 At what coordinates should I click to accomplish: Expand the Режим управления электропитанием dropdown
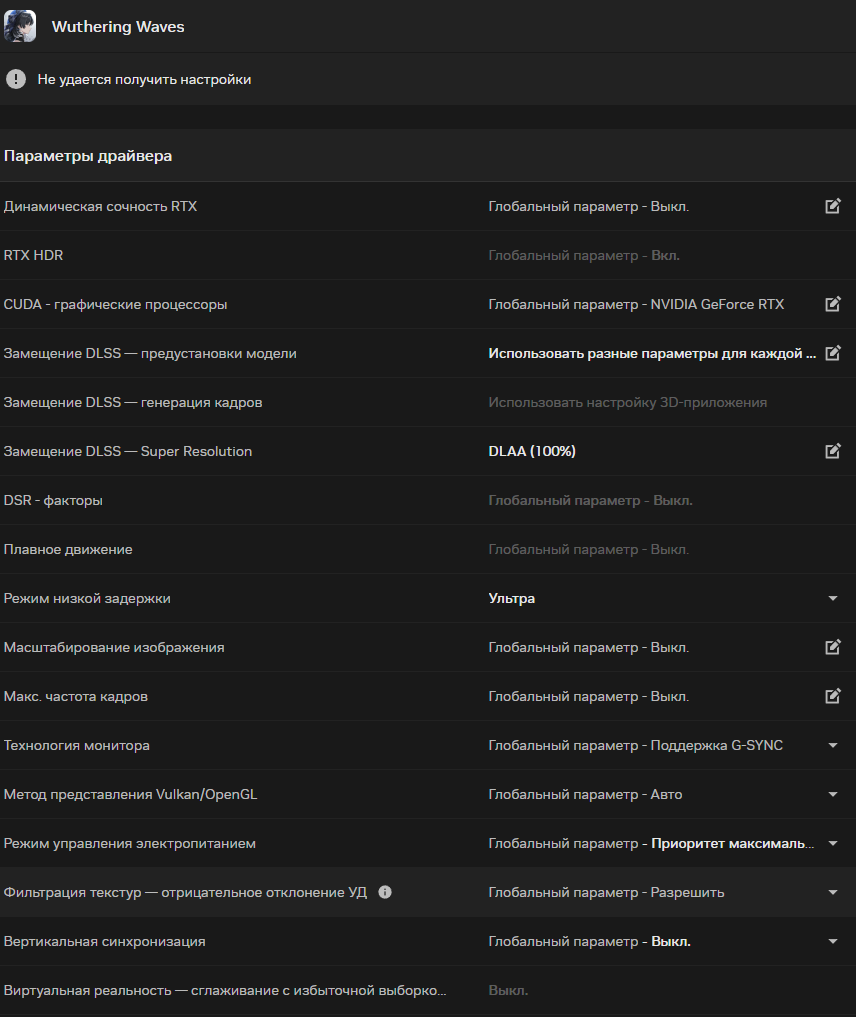833,843
